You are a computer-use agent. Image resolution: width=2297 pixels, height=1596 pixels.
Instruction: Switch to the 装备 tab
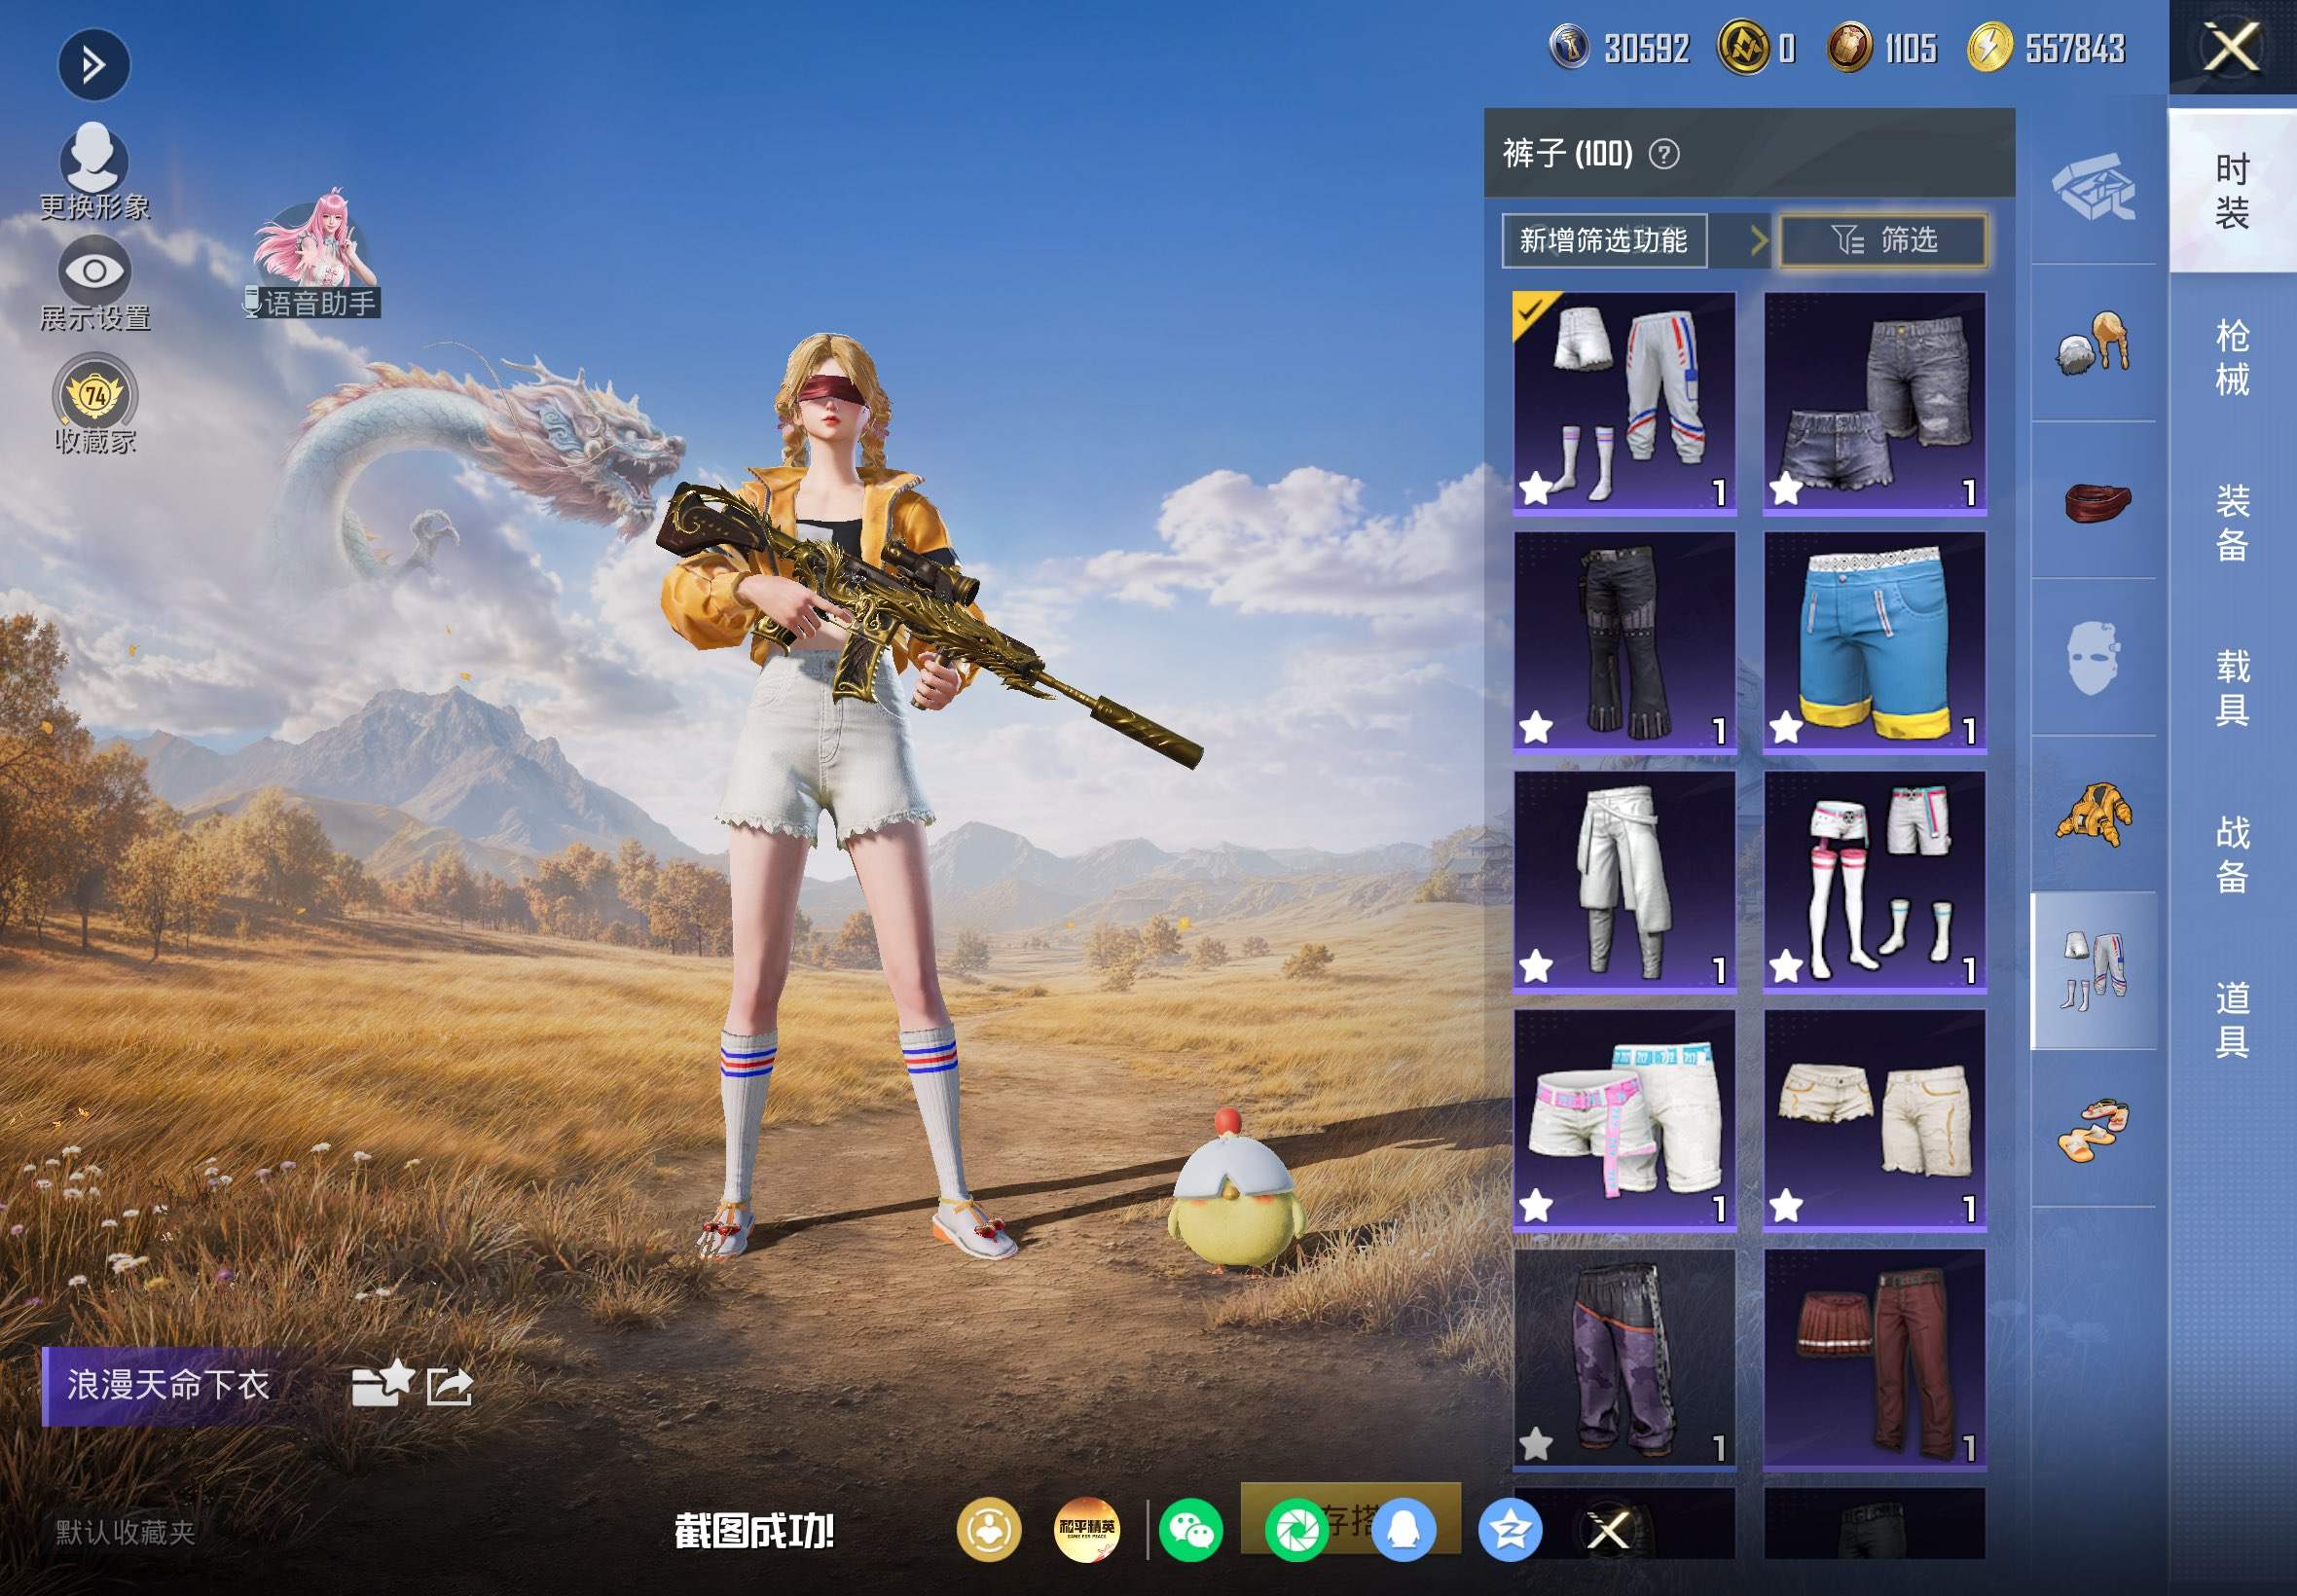(2232, 523)
